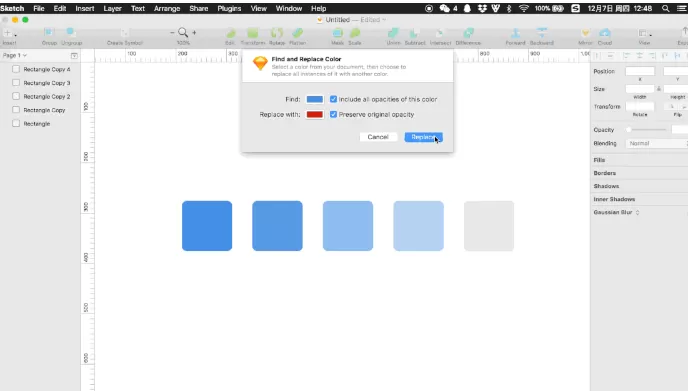688x391 pixels.
Task: Expand the Page 1 dropdown
Action: tap(14, 55)
